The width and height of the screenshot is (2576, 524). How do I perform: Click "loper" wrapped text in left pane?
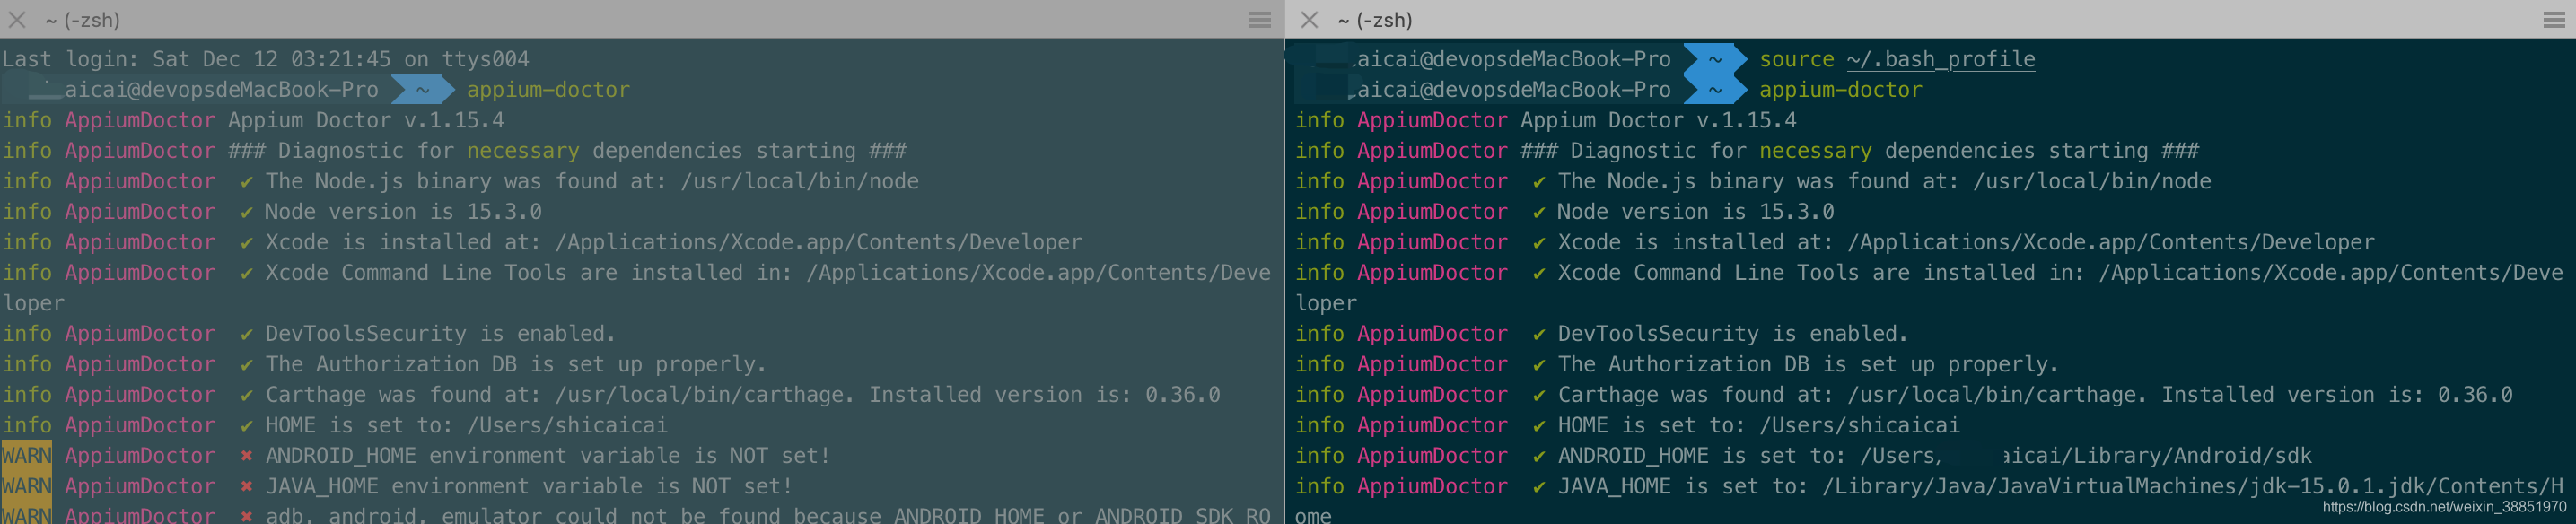tap(33, 303)
